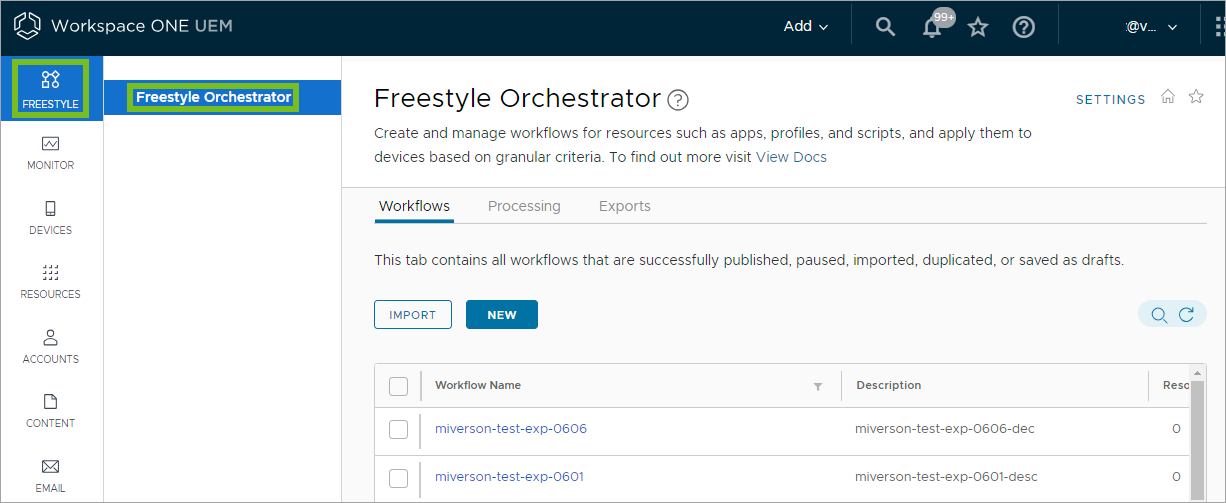
Task: View notifications bell with 99+ badge
Action: [x=934, y=25]
